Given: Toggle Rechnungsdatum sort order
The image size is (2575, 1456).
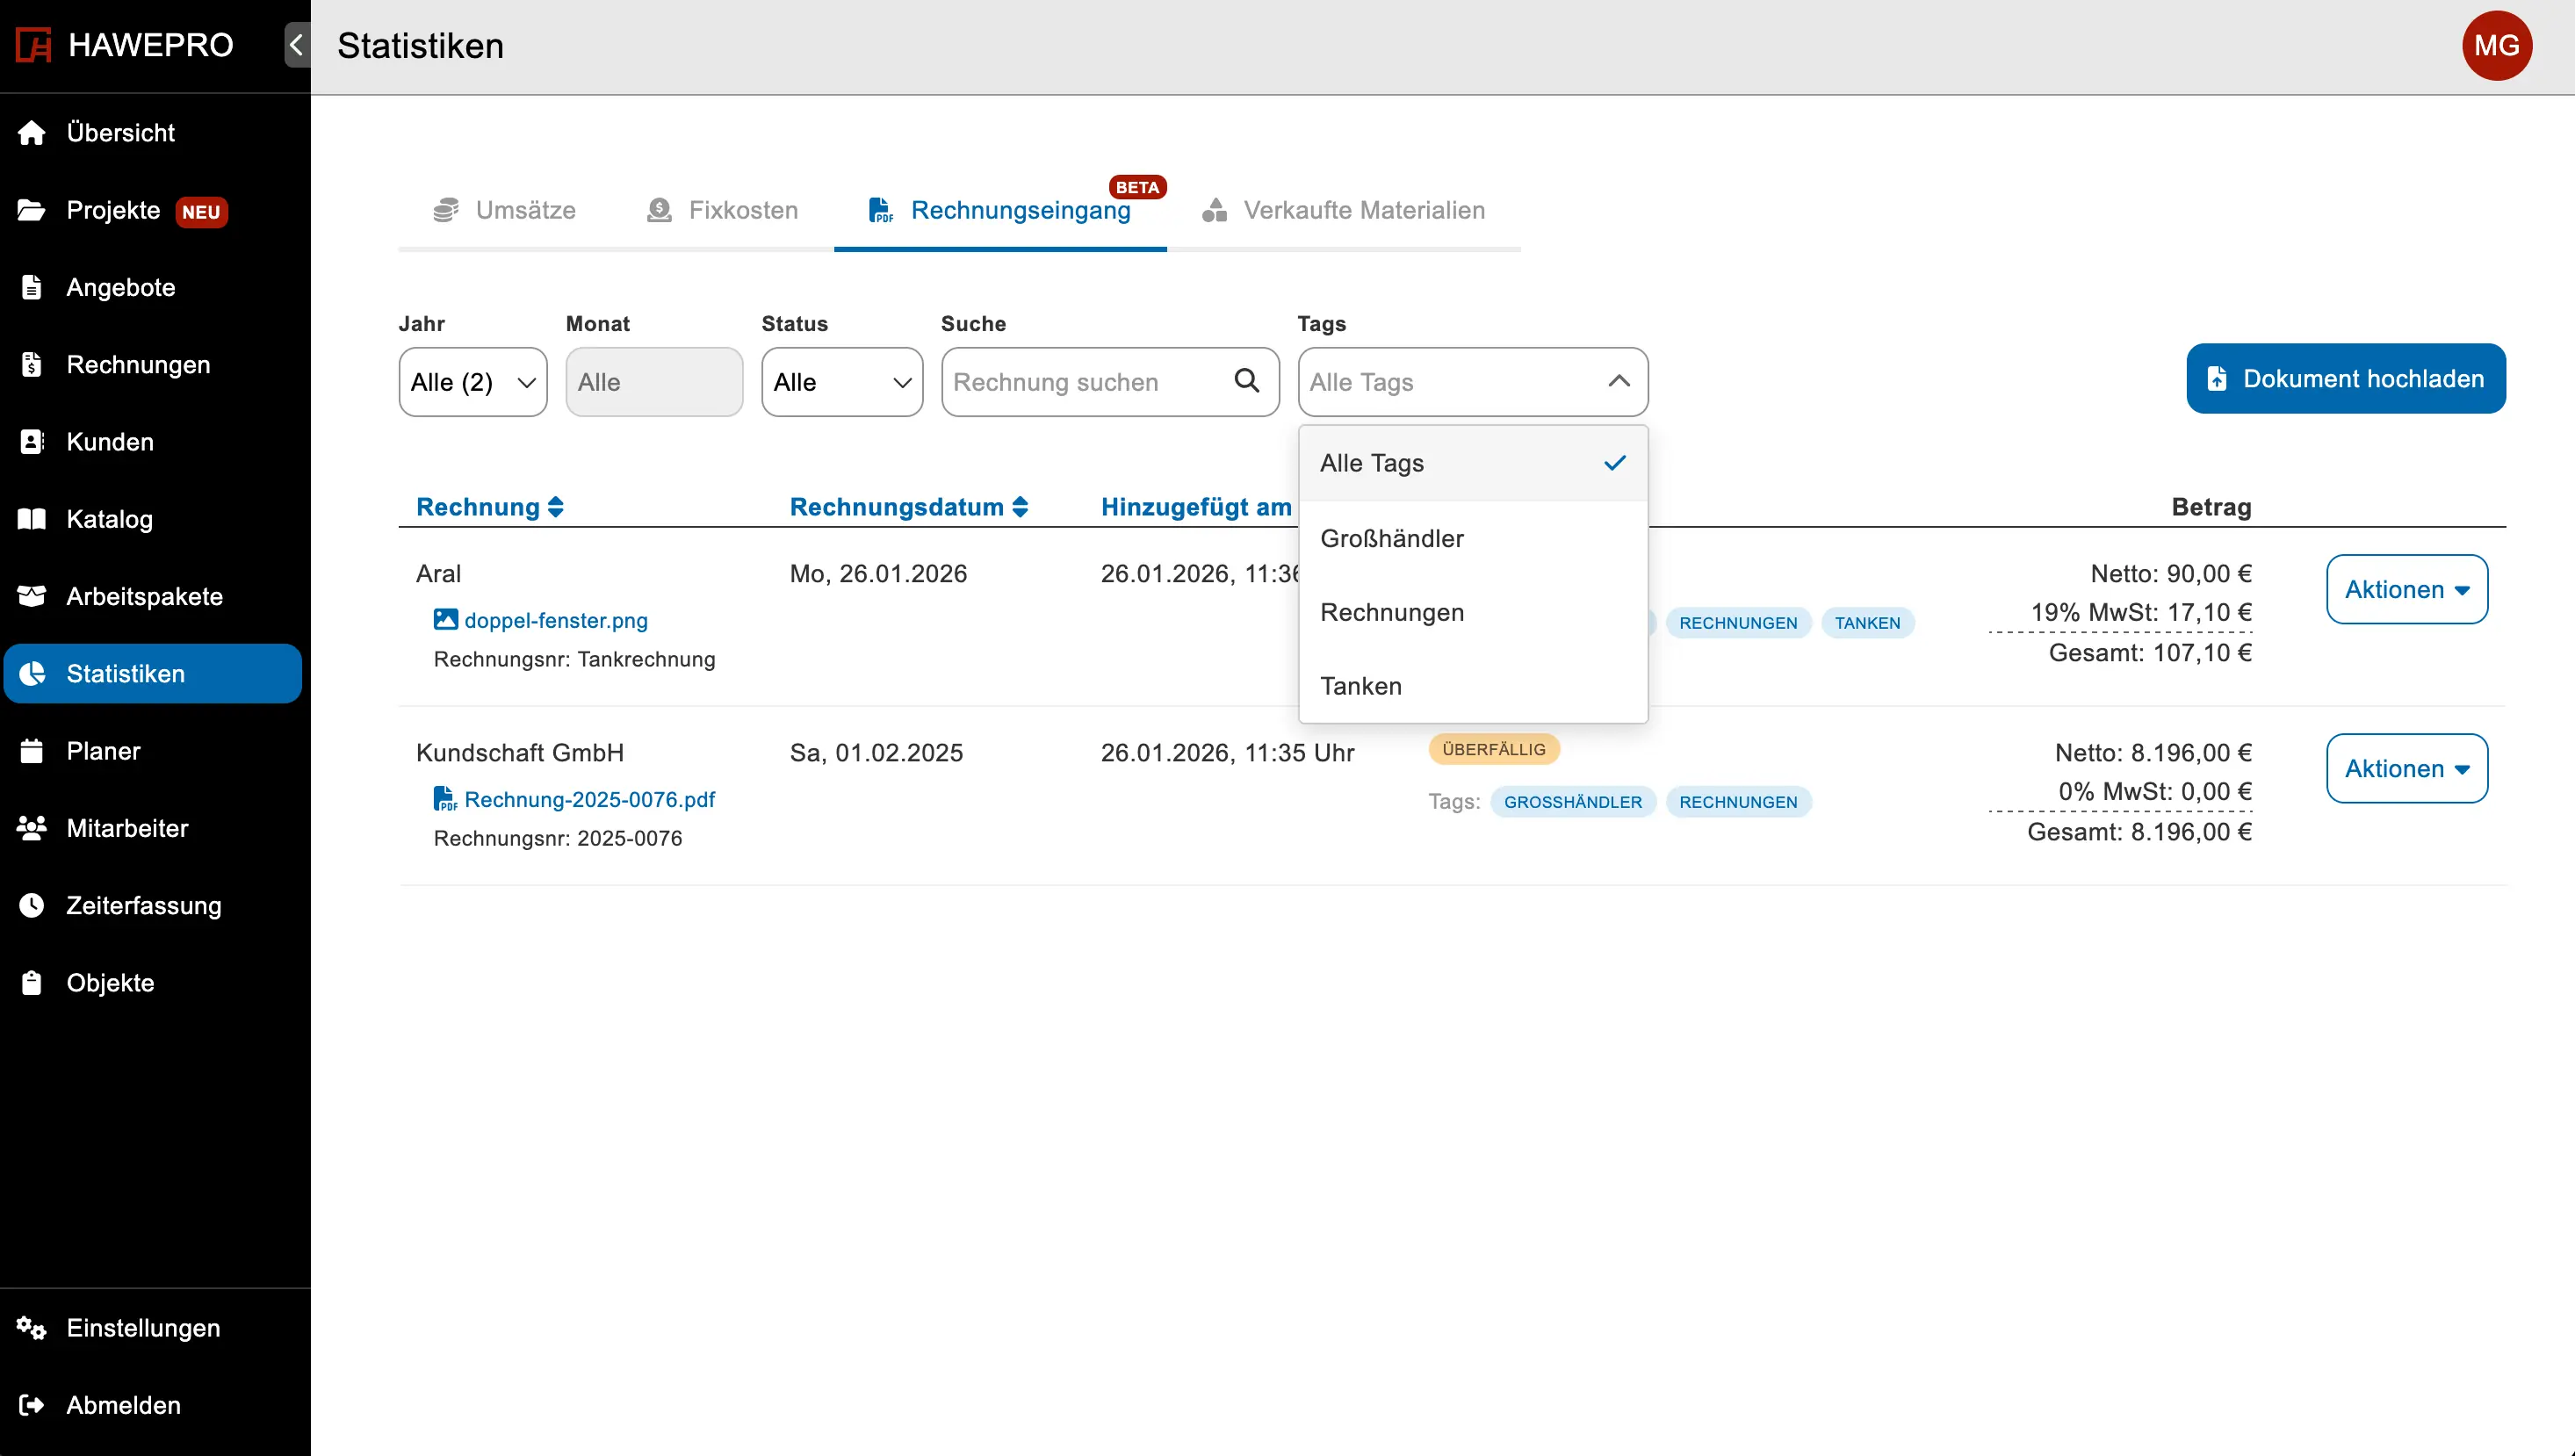Looking at the screenshot, I should 1020,507.
